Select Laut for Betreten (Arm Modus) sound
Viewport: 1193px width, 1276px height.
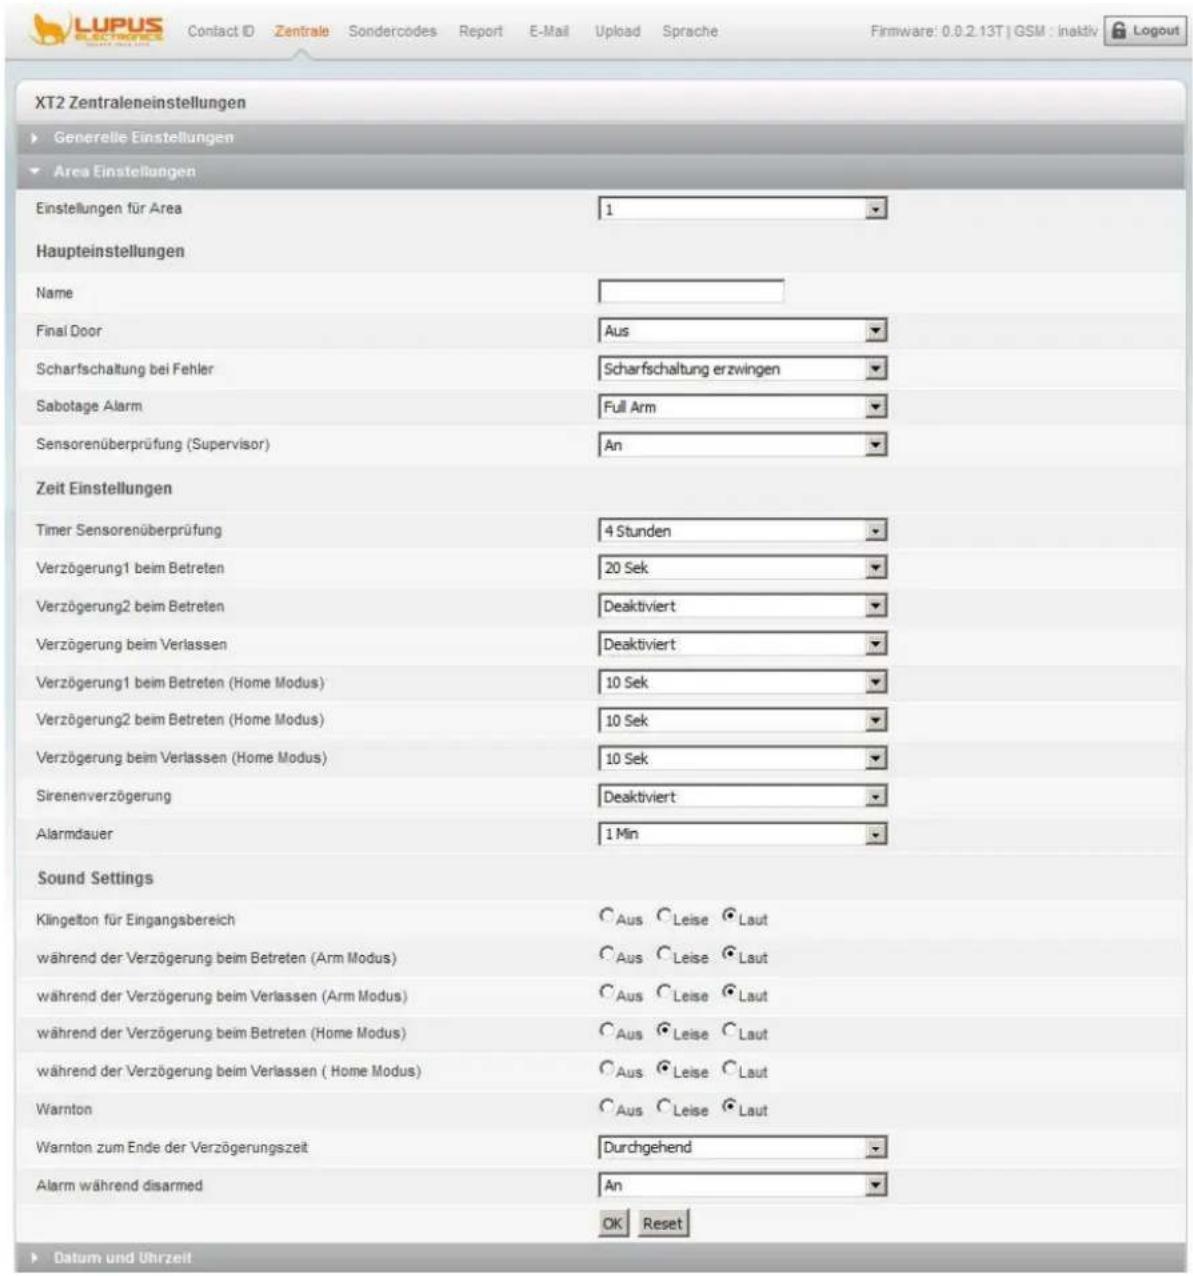(x=729, y=953)
